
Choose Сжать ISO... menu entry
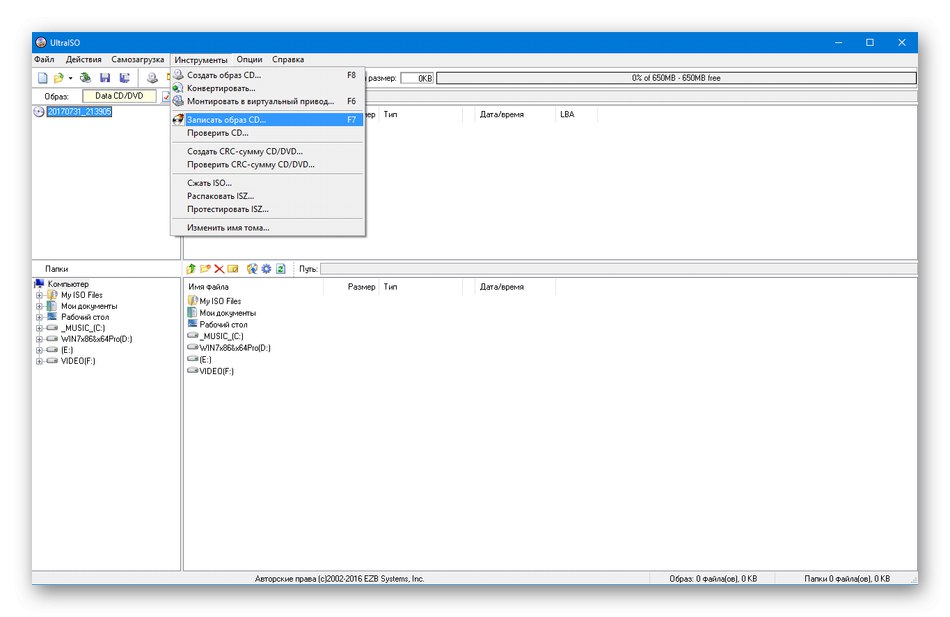267,183
